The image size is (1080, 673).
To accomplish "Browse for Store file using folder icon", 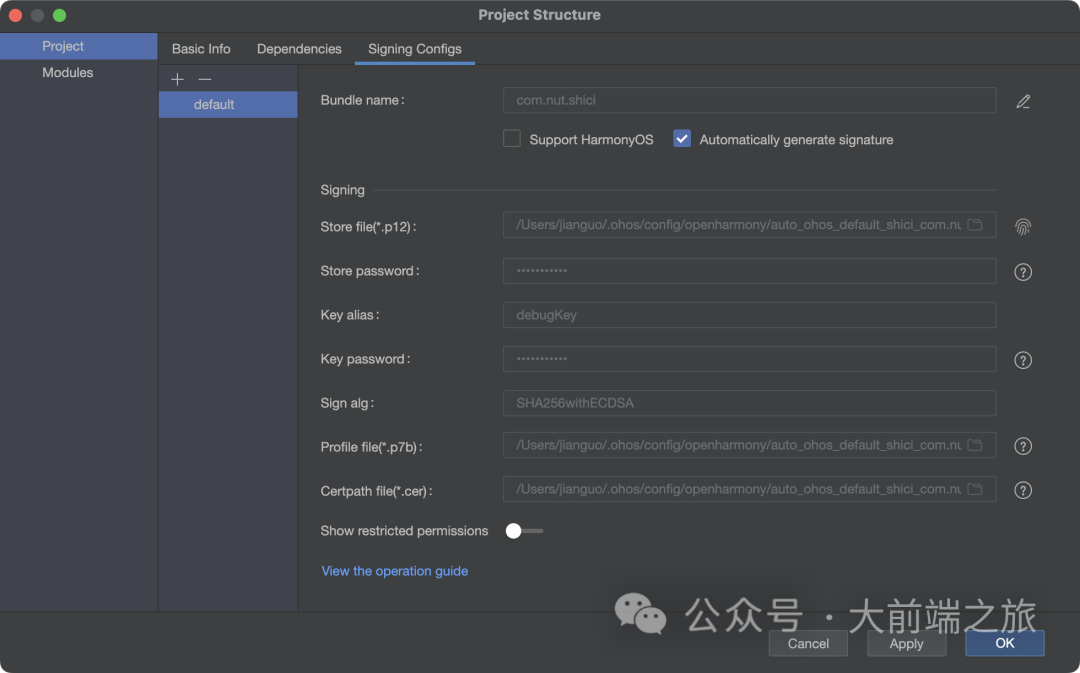I will click(975, 225).
